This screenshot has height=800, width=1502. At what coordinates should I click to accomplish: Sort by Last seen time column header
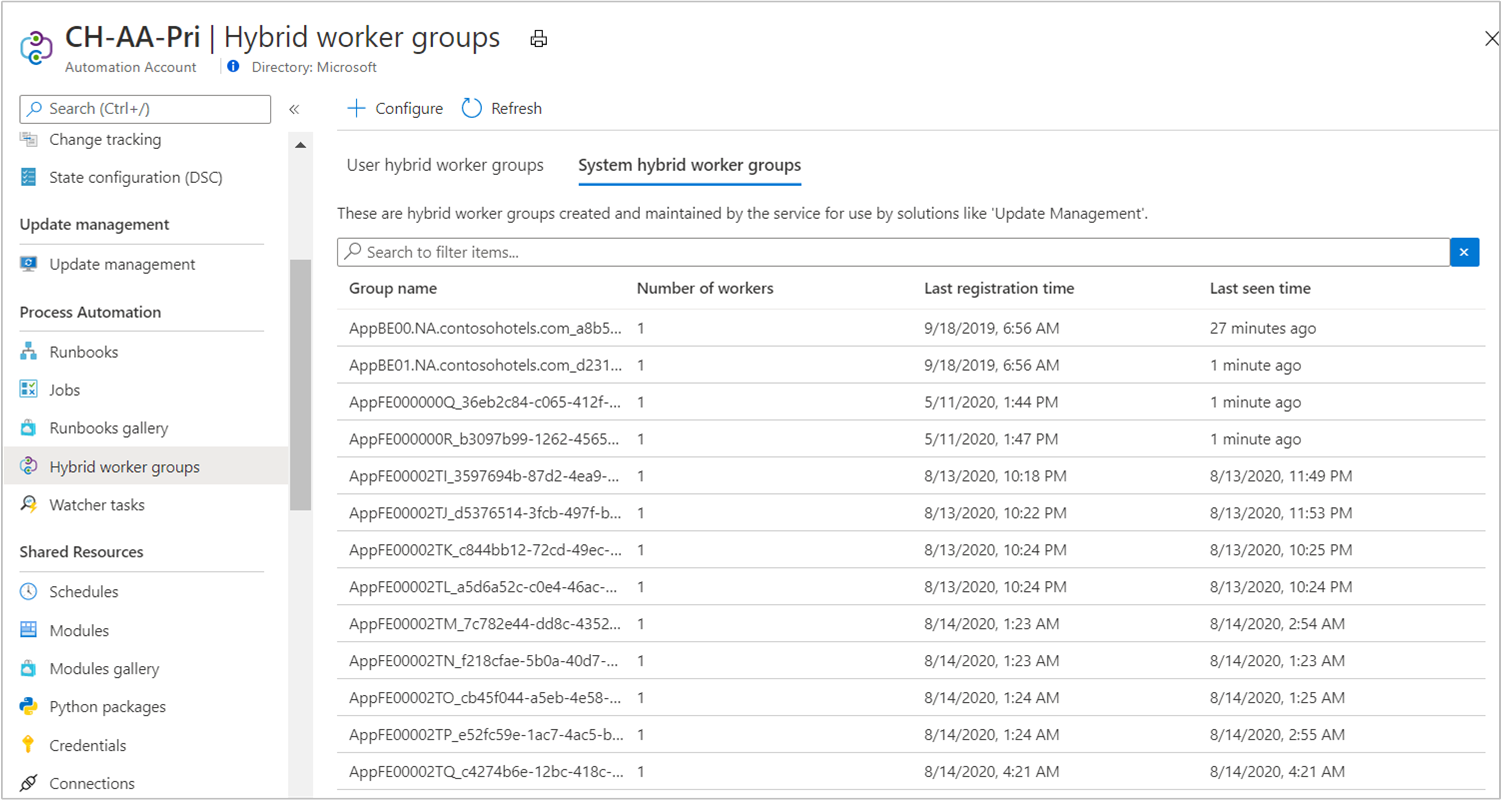(1260, 288)
